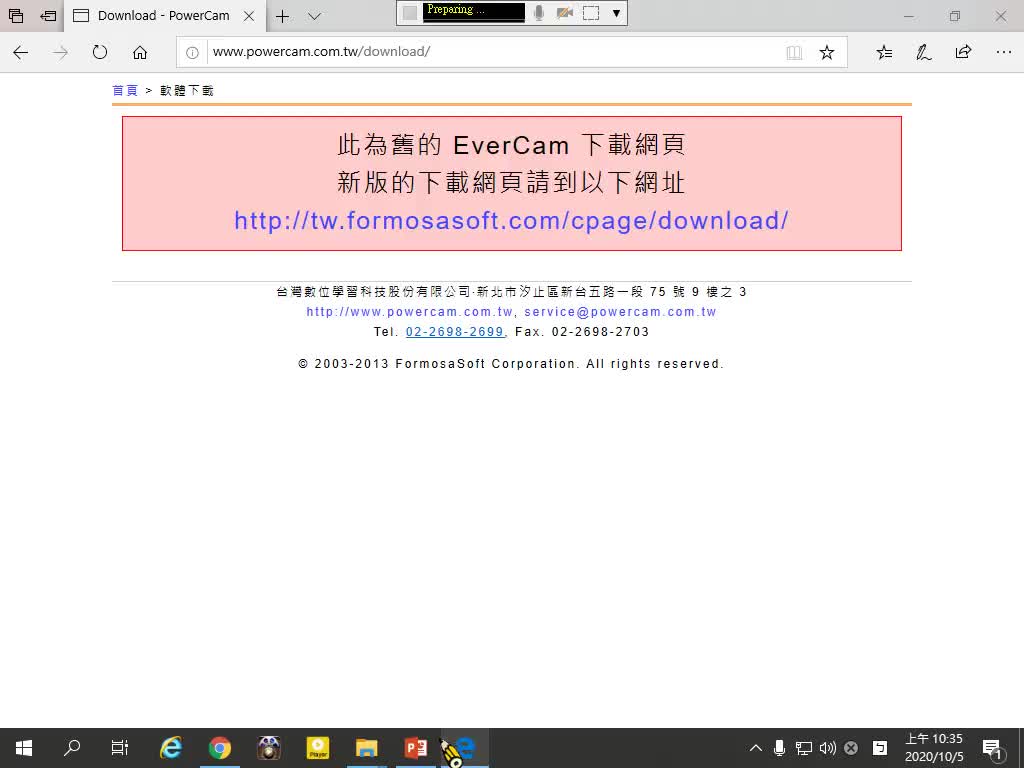This screenshot has height=768, width=1024.
Task: Add notes with the pen icon
Action: click(x=923, y=53)
